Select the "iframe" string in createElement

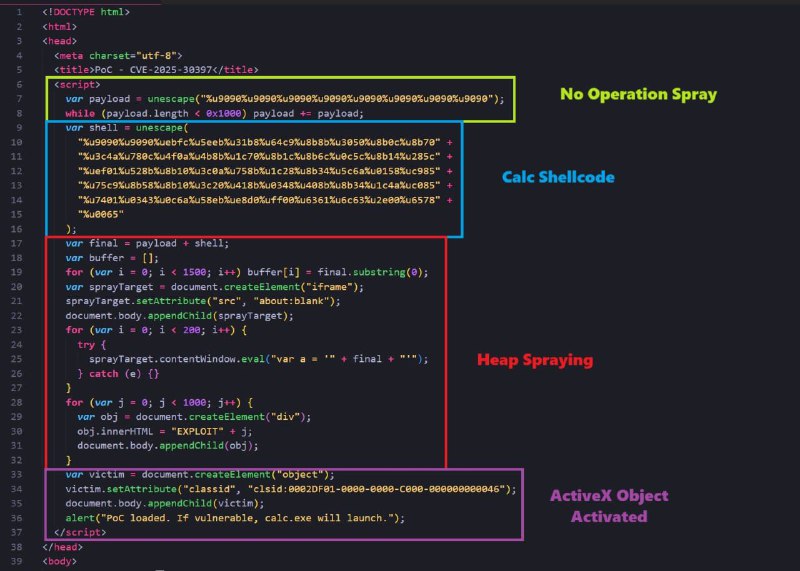[x=329, y=287]
